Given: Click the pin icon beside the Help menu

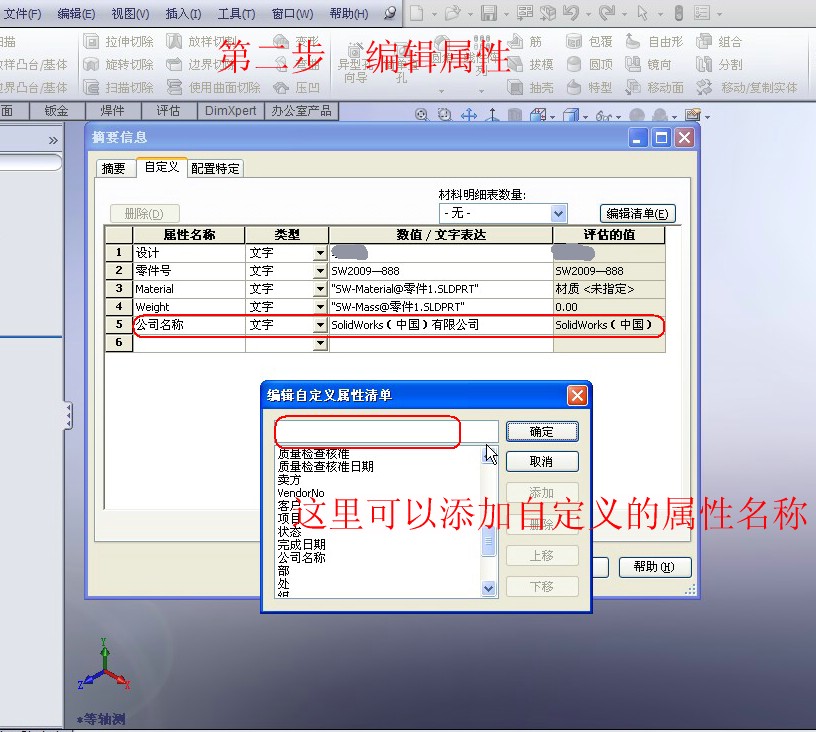Looking at the screenshot, I should click(390, 13).
